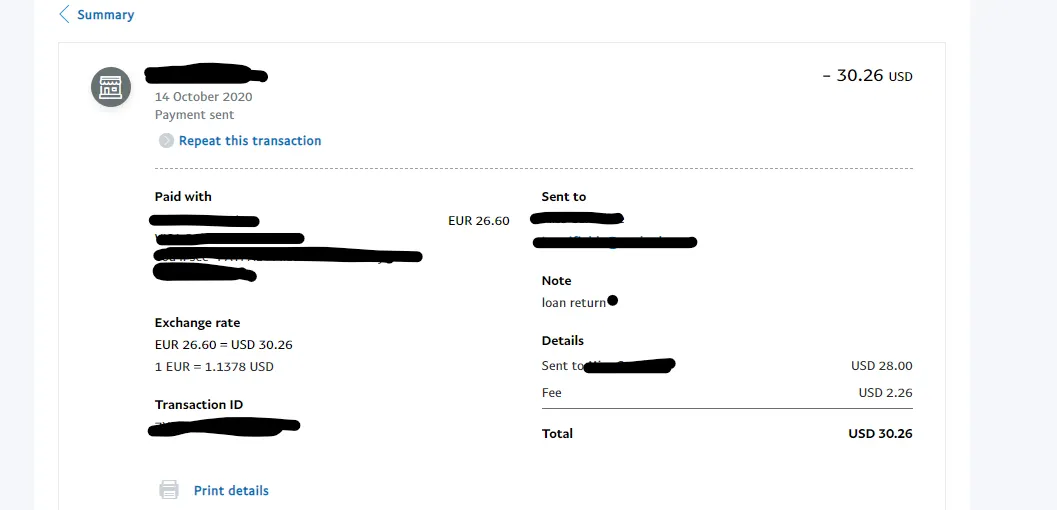
Task: Click the Payment sent status text
Action: coord(194,115)
